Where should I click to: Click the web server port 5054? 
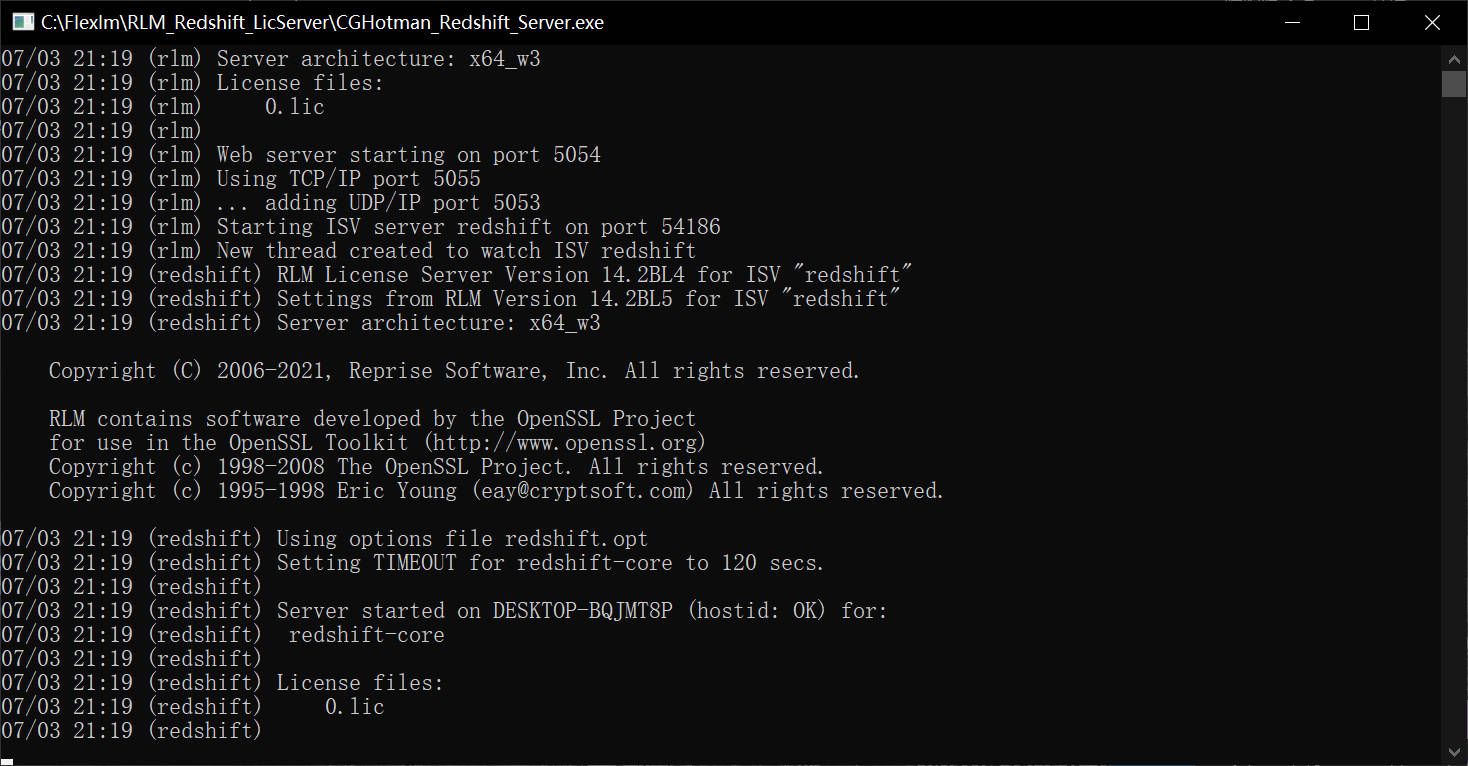pyautogui.click(x=576, y=155)
